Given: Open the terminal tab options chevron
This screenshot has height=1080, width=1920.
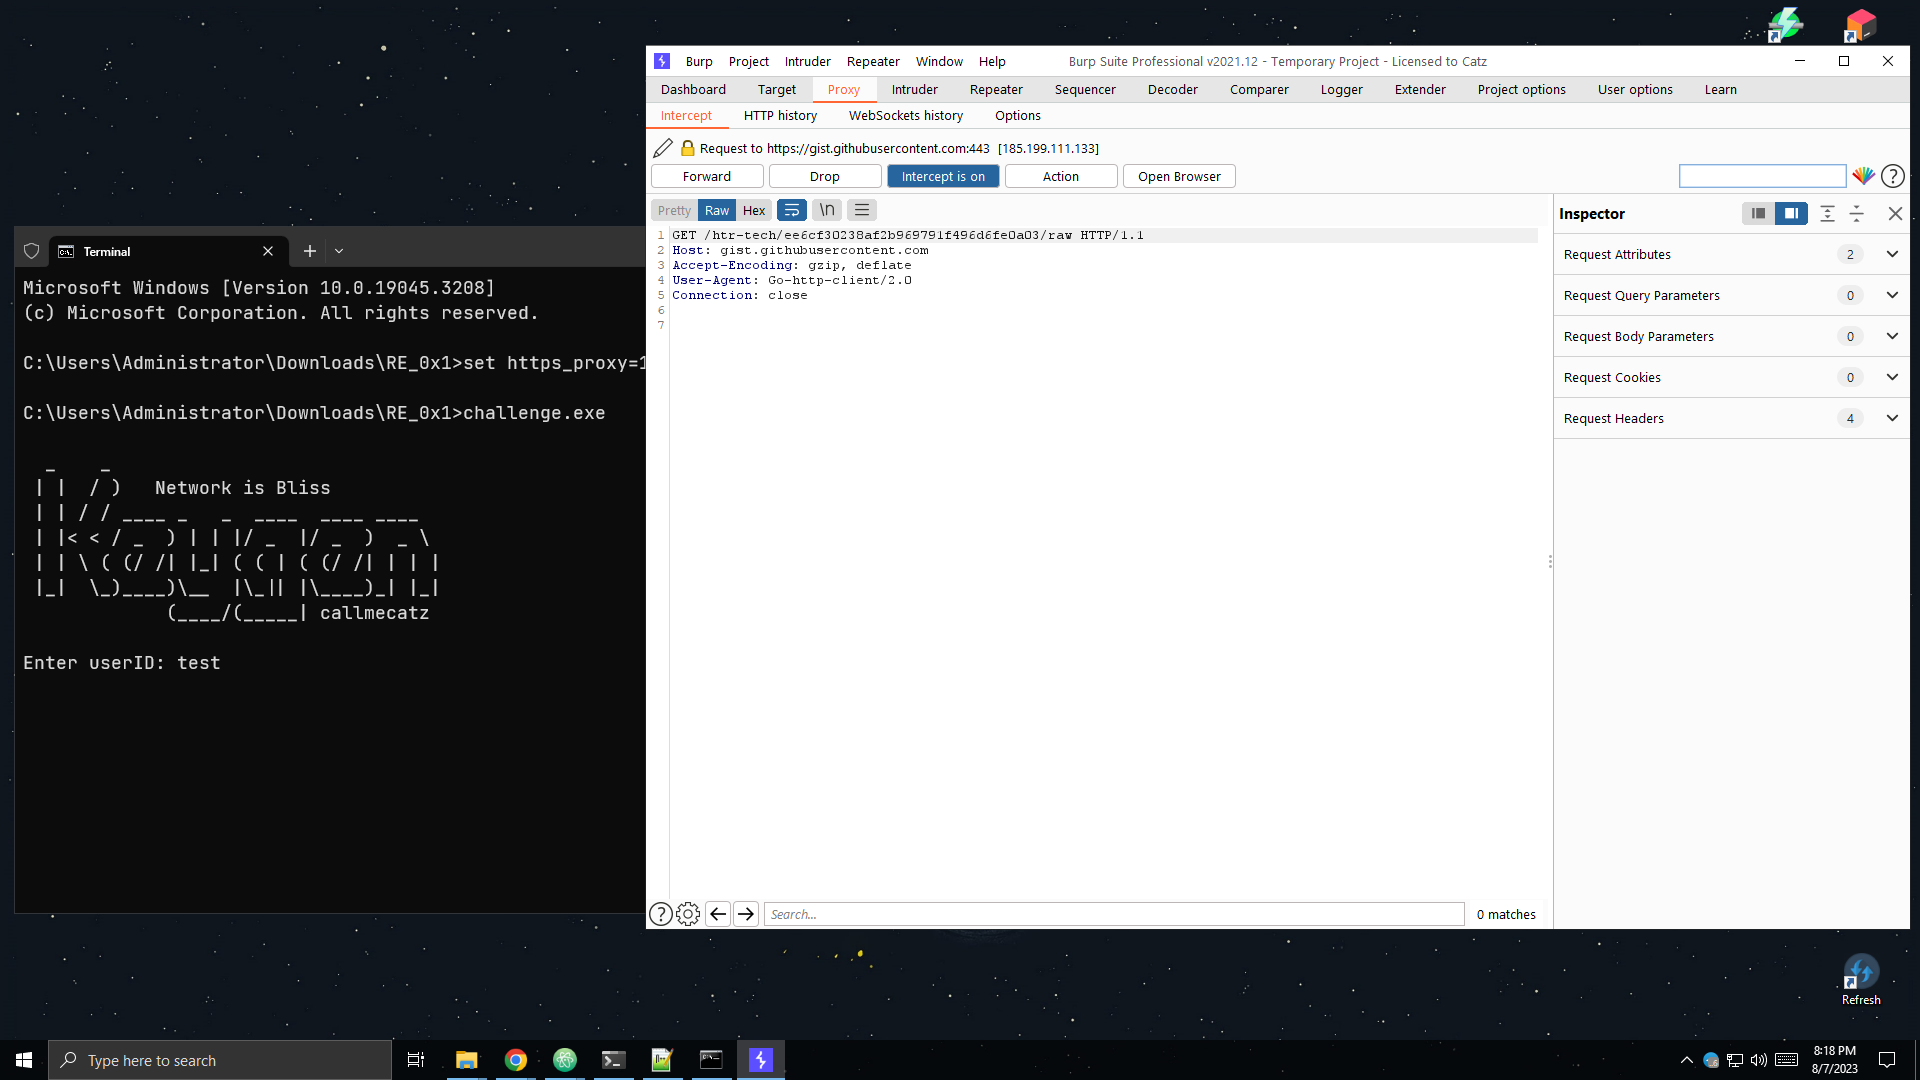Looking at the screenshot, I should pyautogui.click(x=339, y=251).
